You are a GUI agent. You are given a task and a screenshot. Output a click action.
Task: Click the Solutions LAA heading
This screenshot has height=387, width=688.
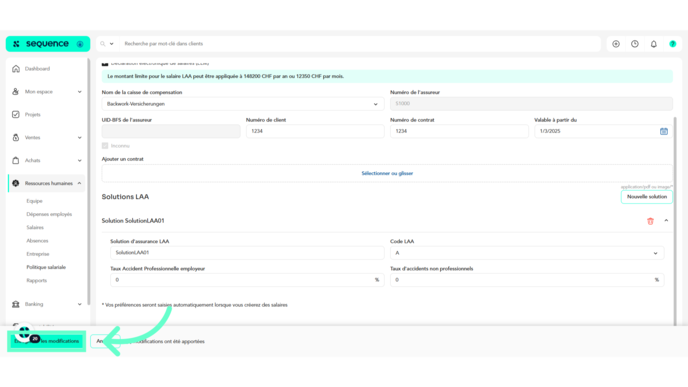[x=125, y=197]
